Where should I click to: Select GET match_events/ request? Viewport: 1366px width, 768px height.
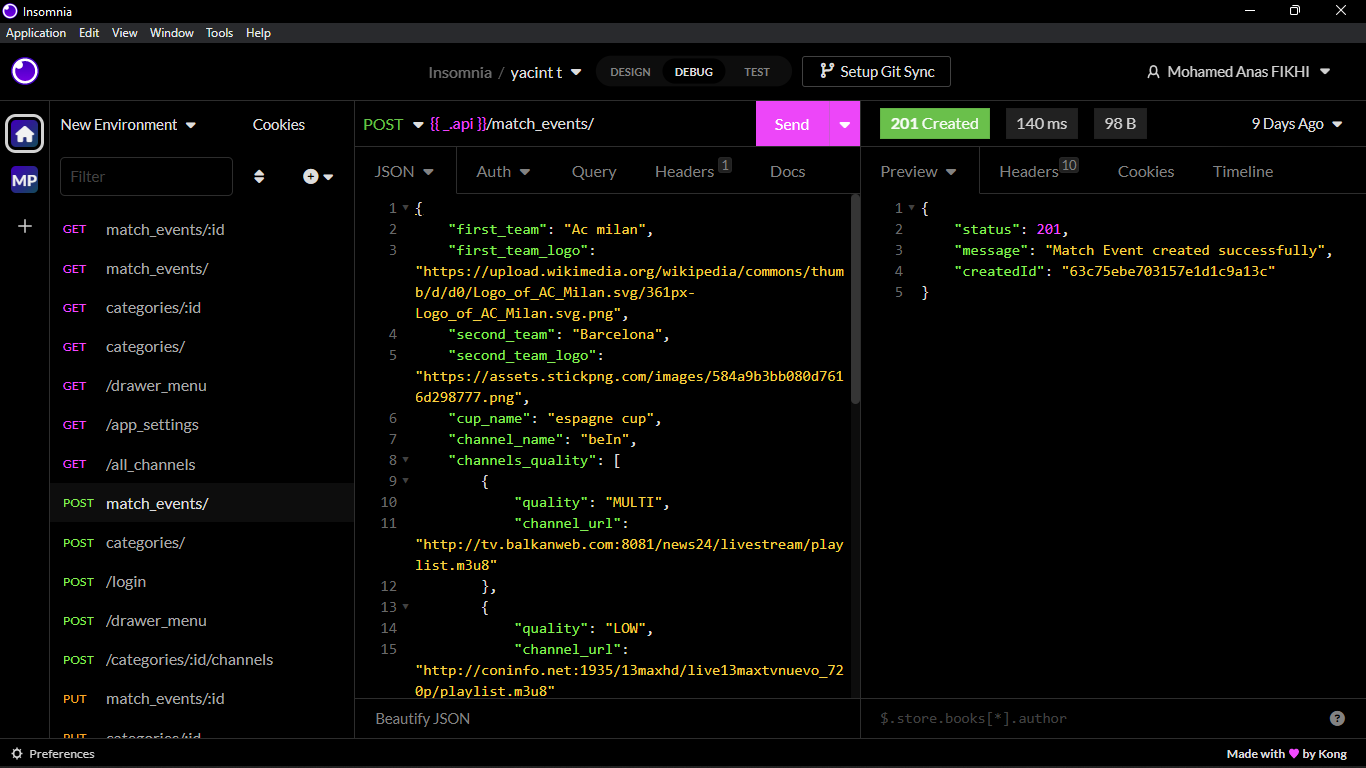coord(202,269)
